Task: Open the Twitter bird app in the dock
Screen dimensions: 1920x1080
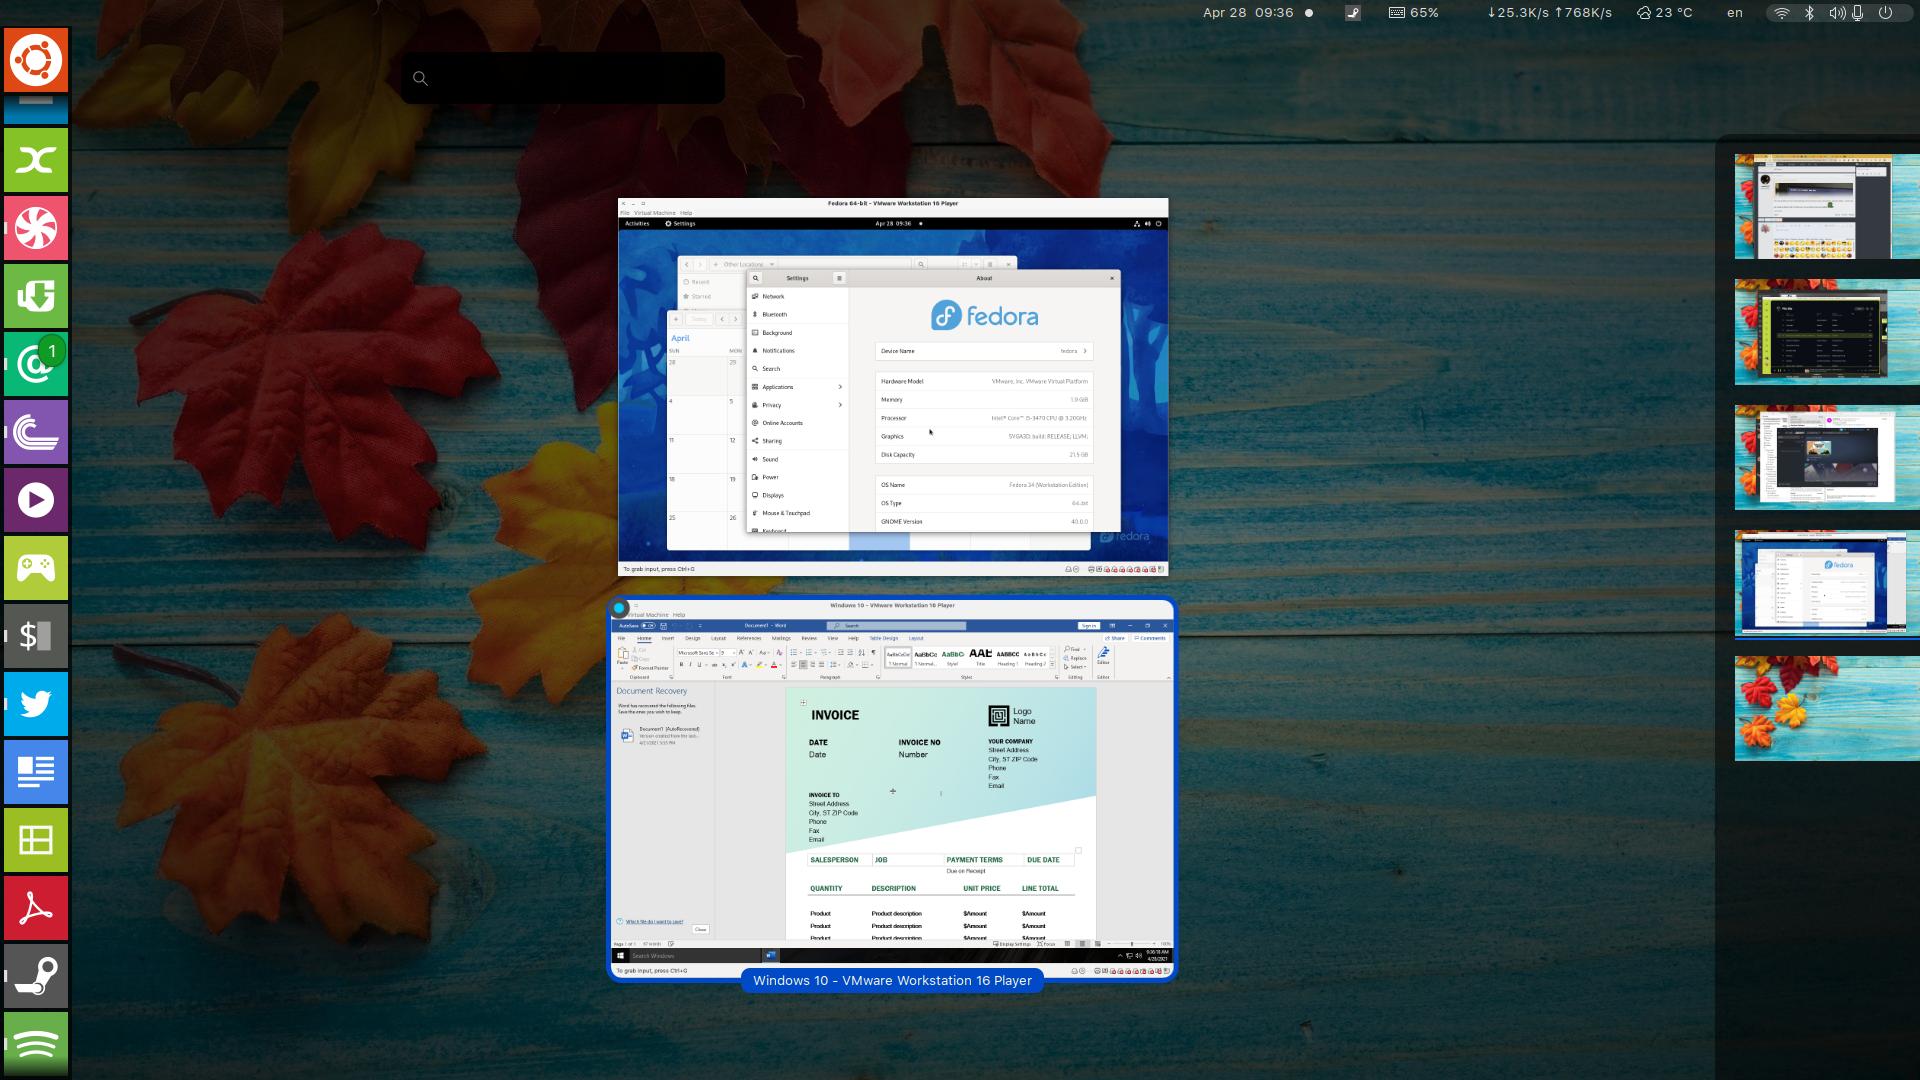Action: pyautogui.click(x=36, y=704)
